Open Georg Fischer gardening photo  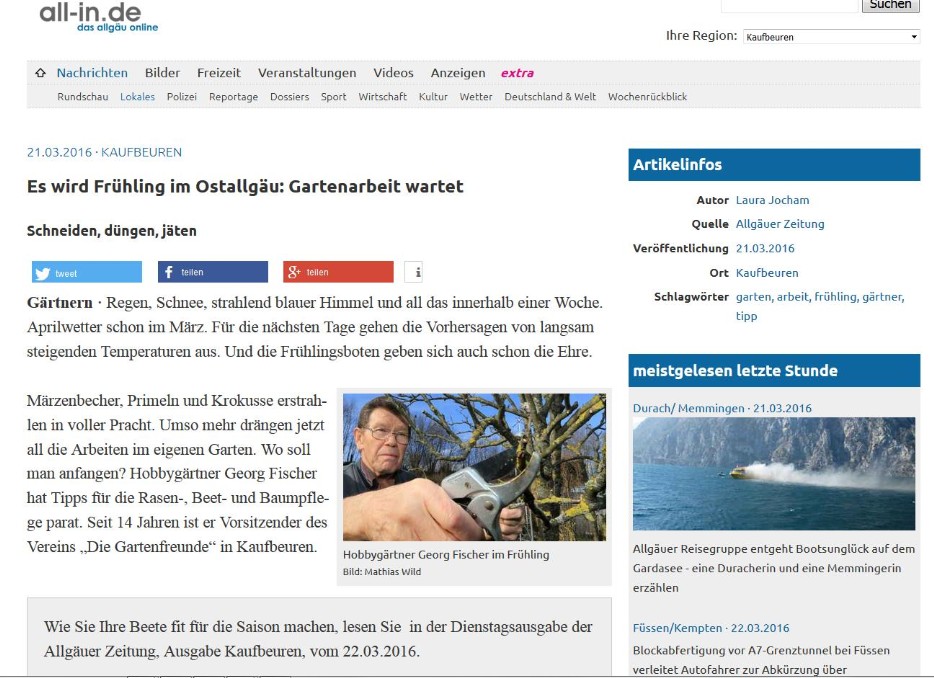474,467
